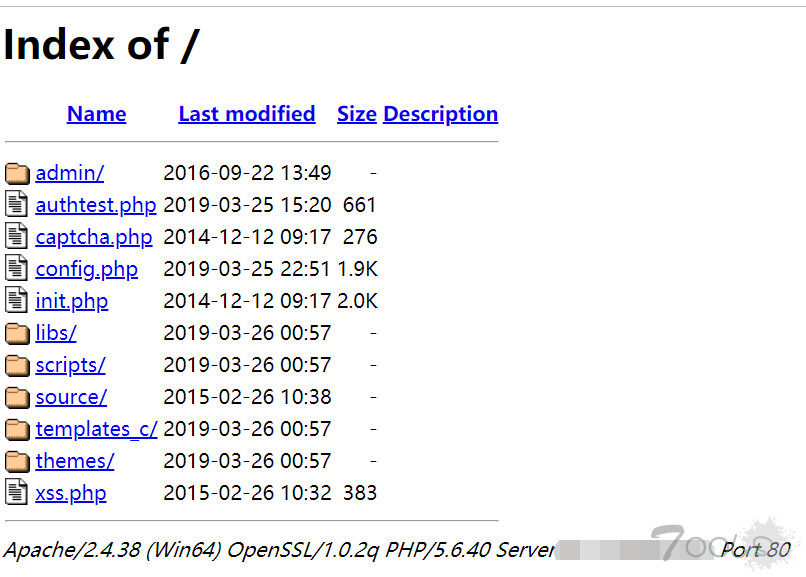The height and width of the screenshot is (577, 806).
Task: Open the xss.php file link
Action: 71,493
